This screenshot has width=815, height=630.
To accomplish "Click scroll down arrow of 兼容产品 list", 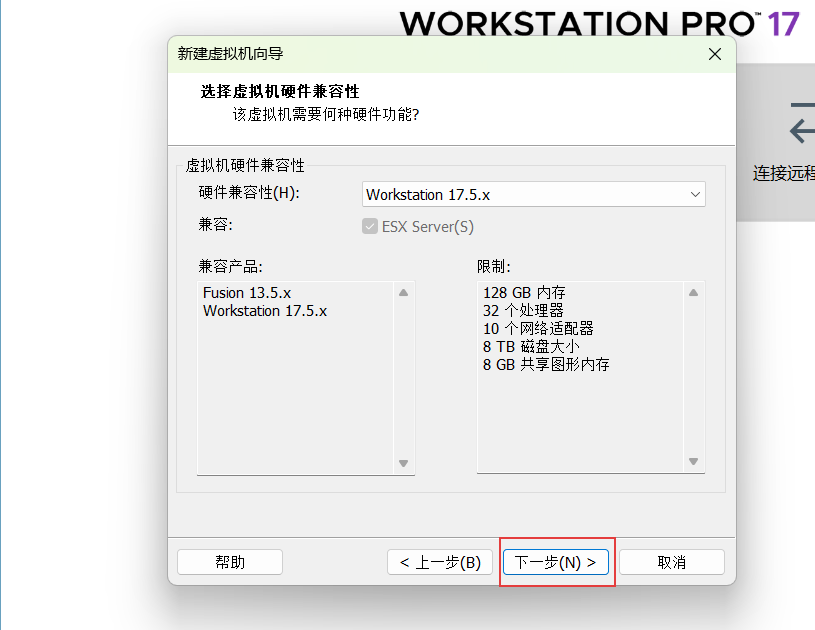I will tap(403, 463).
